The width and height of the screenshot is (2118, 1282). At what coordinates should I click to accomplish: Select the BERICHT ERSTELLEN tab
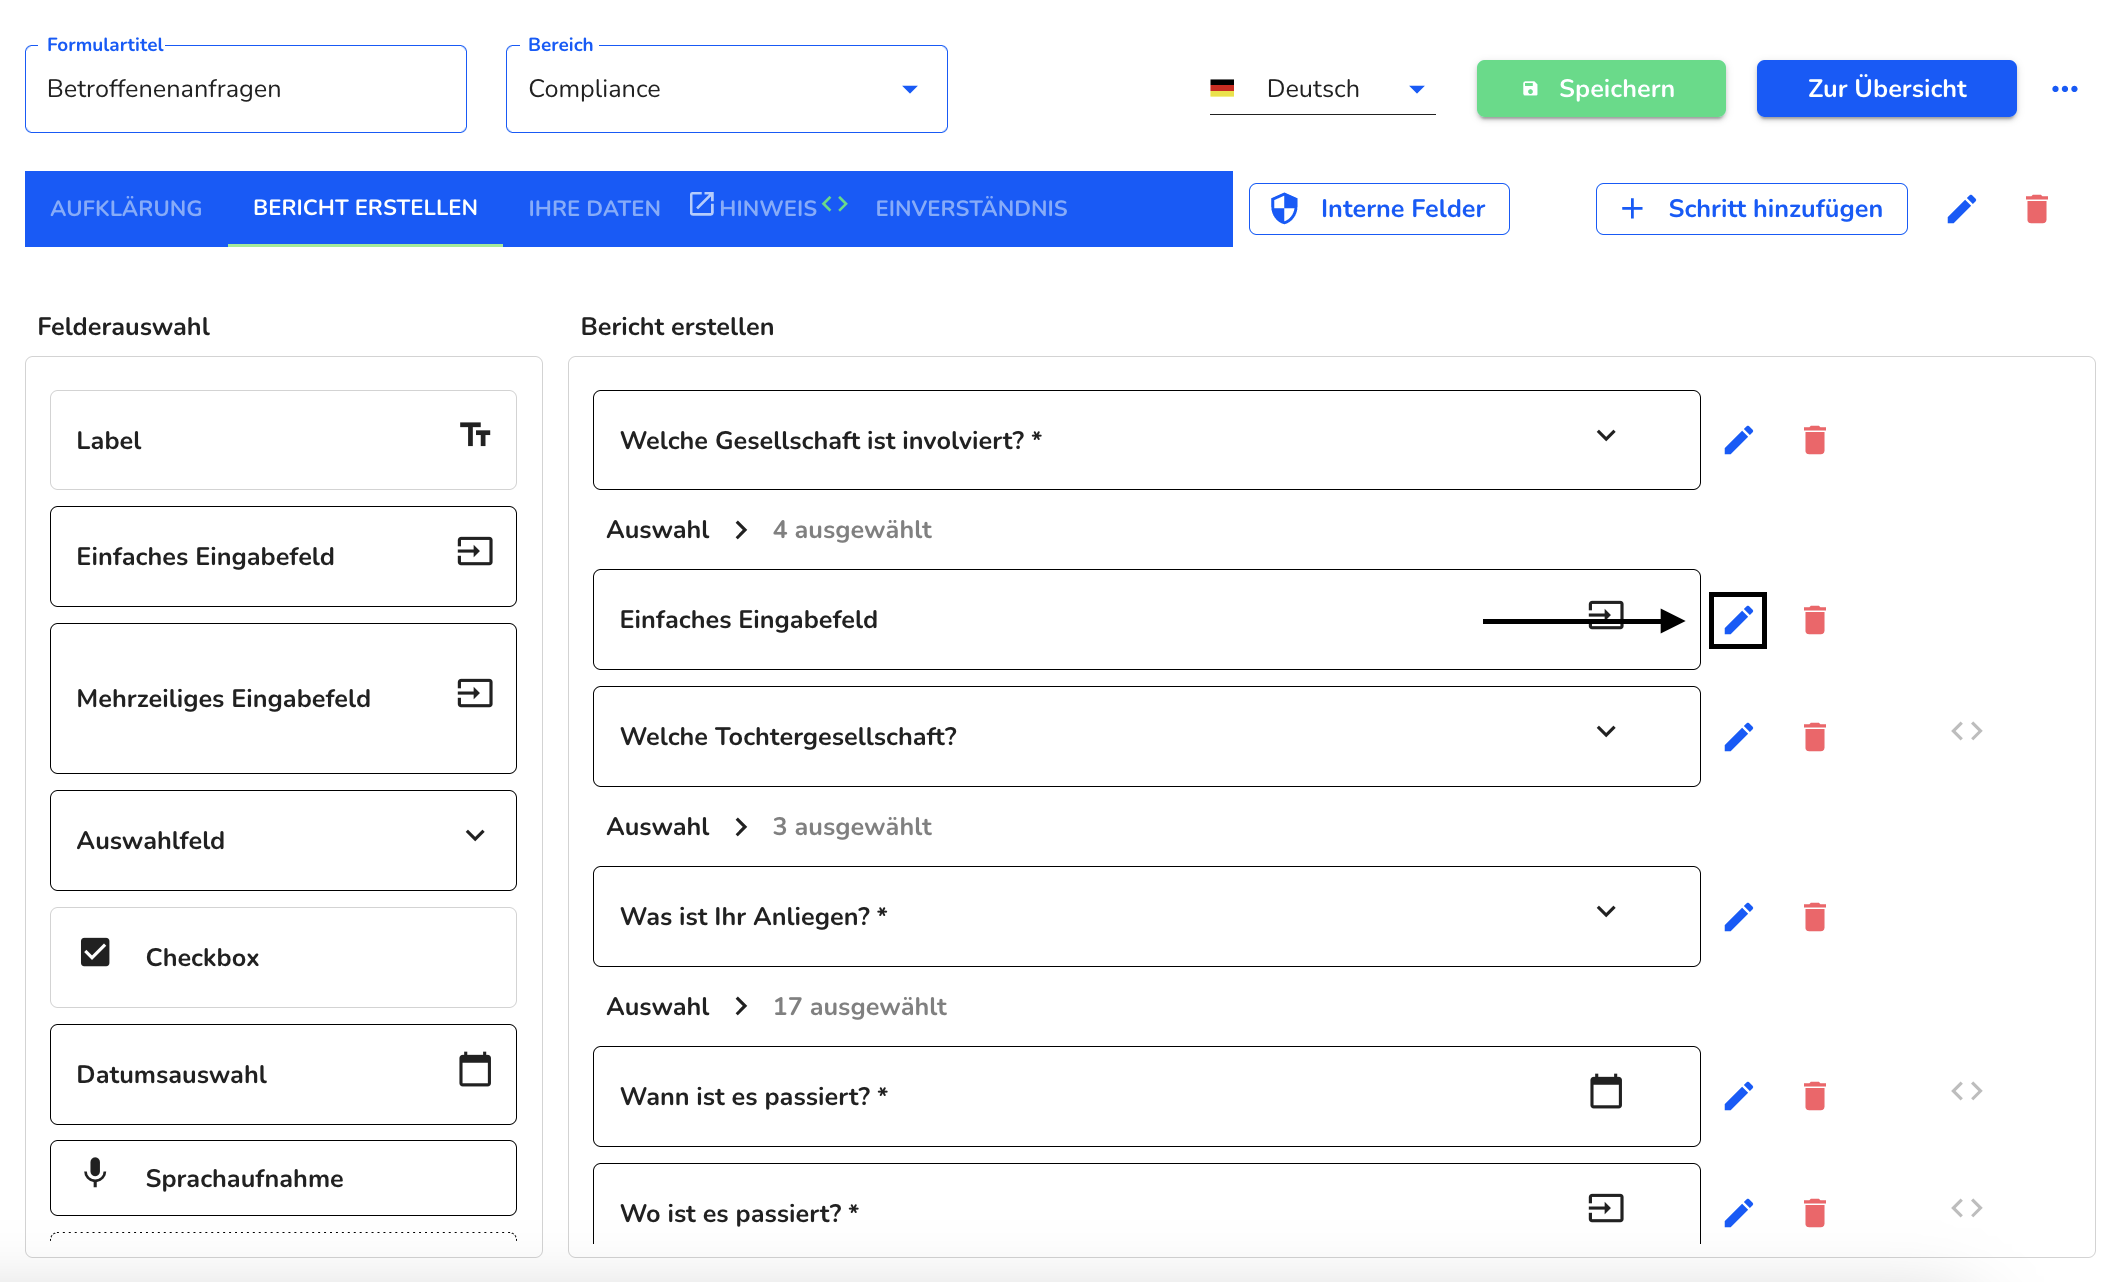pos(365,208)
